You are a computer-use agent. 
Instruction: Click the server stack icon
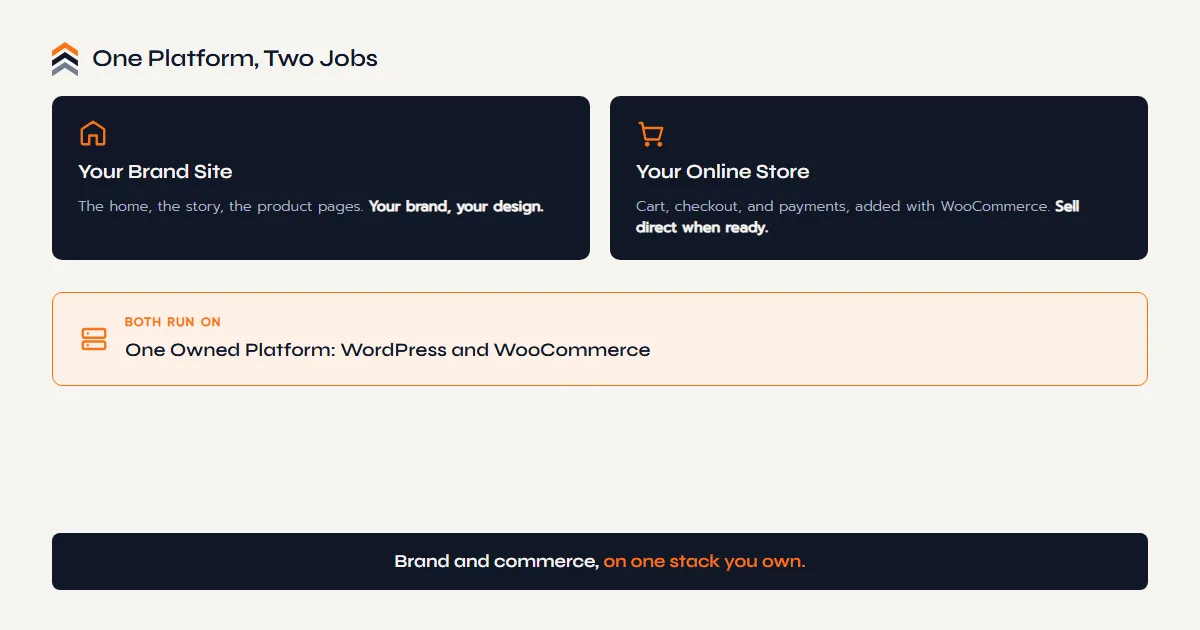(x=94, y=339)
